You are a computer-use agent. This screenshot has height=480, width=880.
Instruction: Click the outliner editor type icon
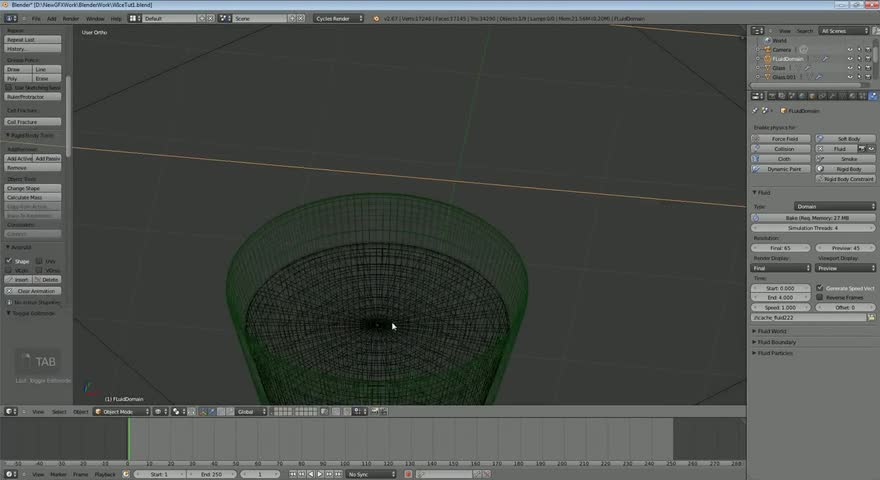[x=758, y=31]
